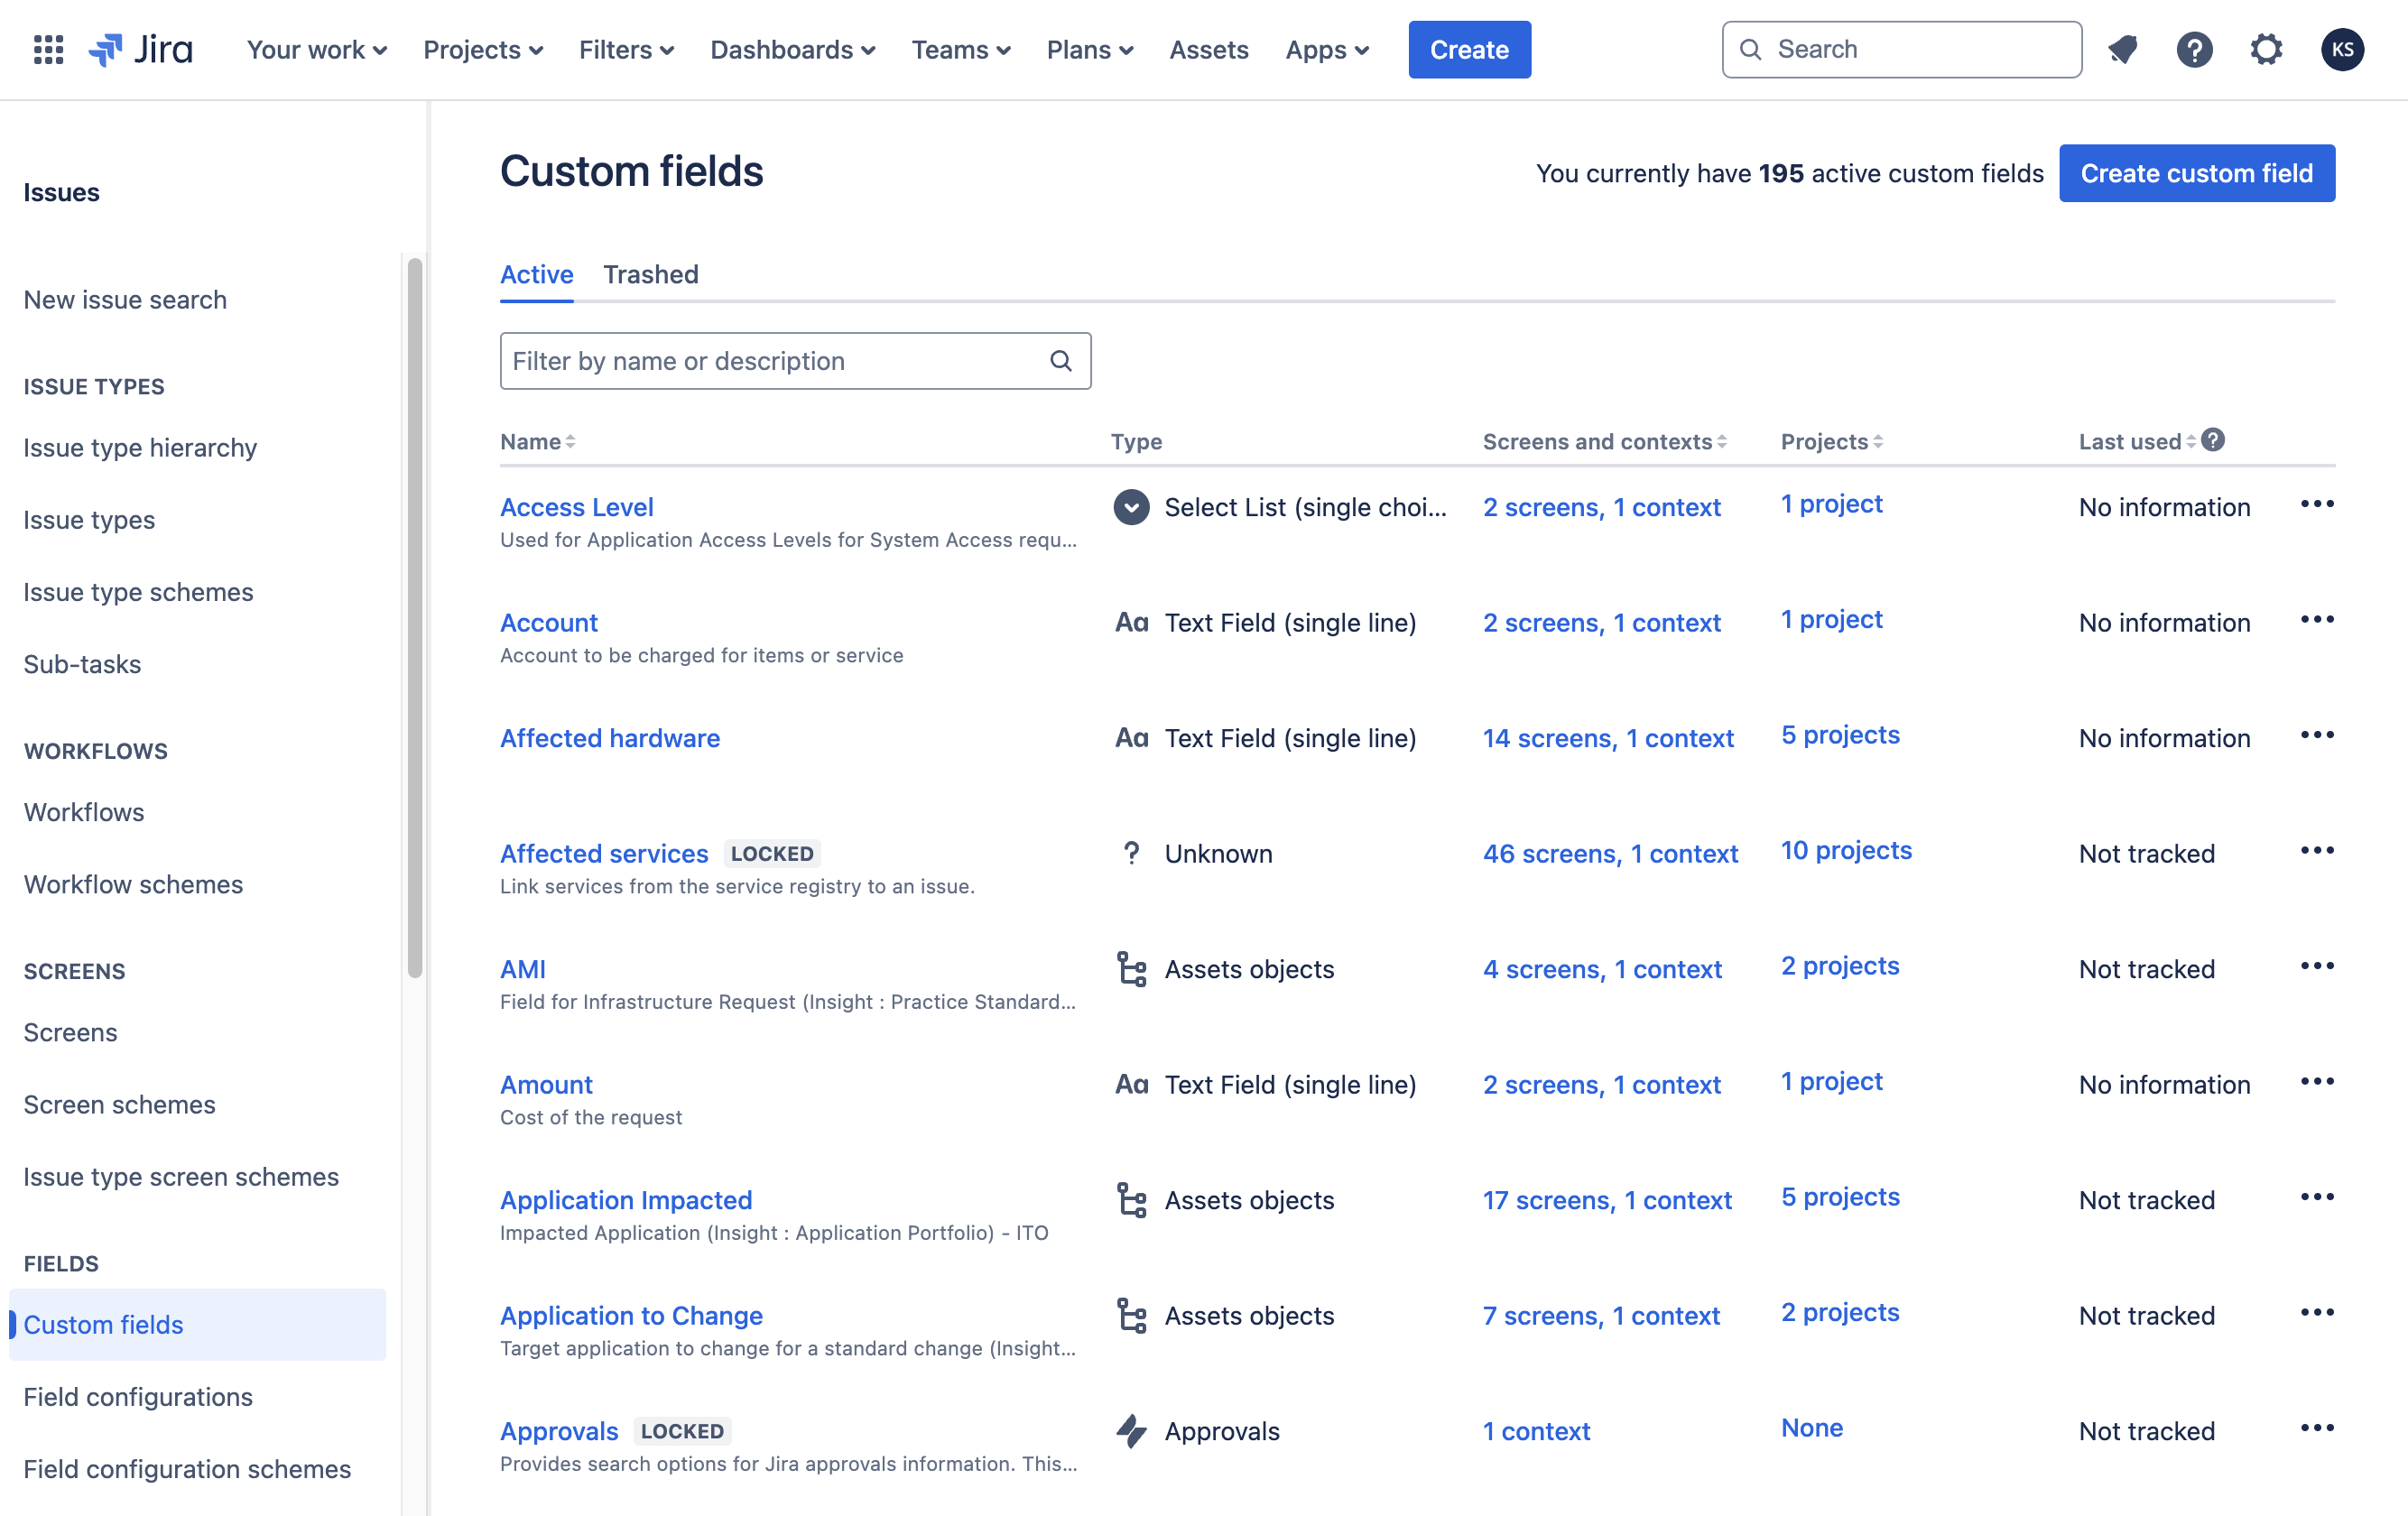Click the filter search magnifier icon

click(1061, 361)
